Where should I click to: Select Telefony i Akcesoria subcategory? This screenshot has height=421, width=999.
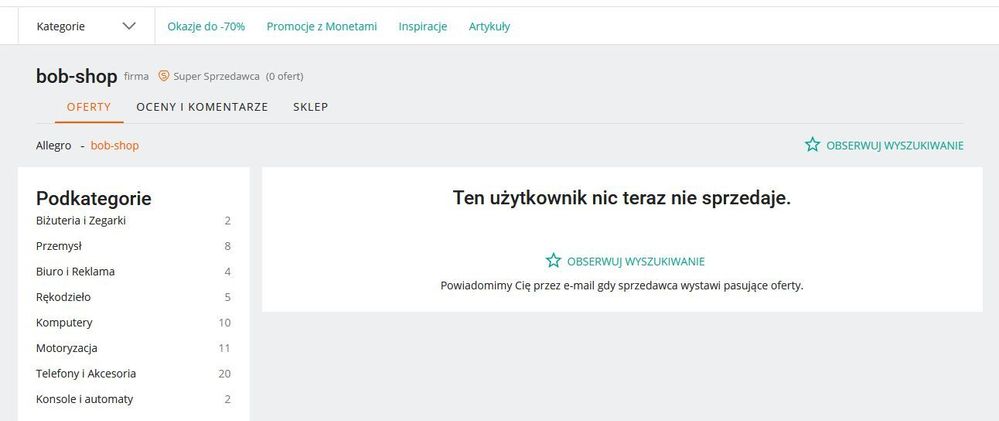86,374
